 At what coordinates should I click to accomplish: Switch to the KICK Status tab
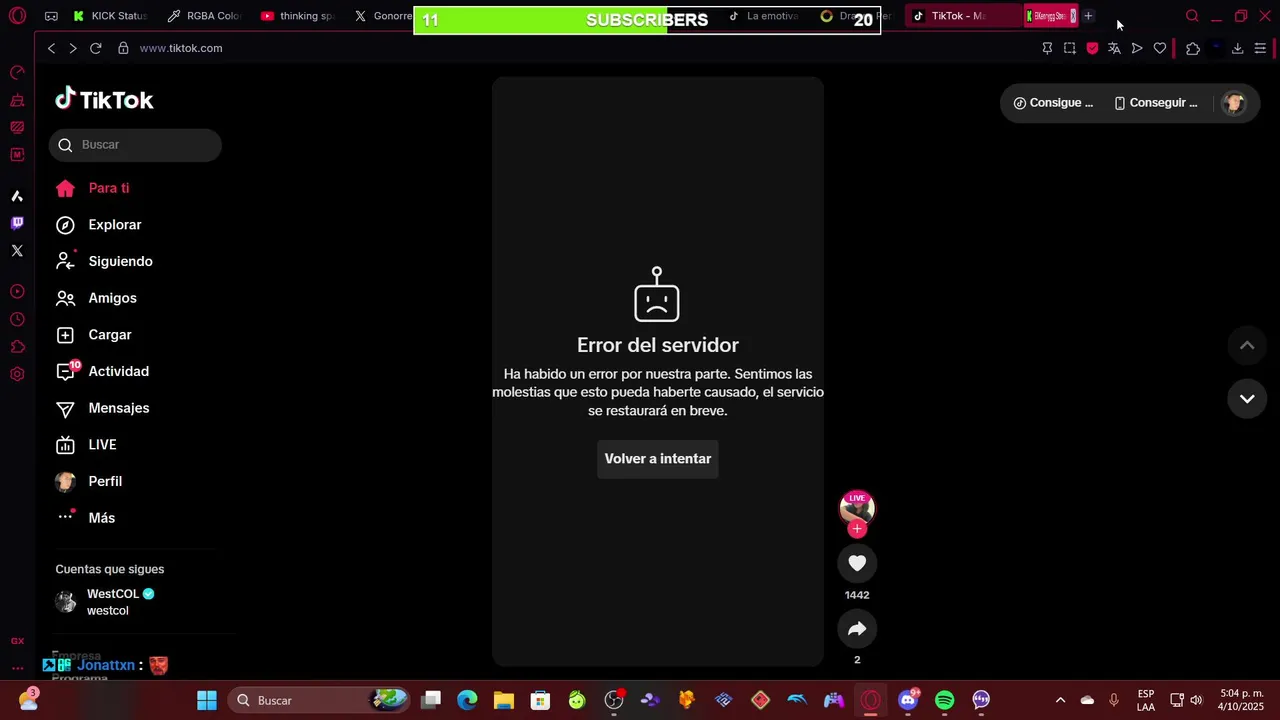[110, 16]
